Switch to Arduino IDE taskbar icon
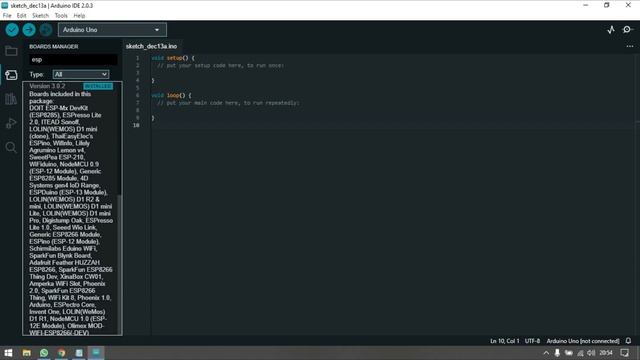The image size is (640, 360). pos(96,353)
